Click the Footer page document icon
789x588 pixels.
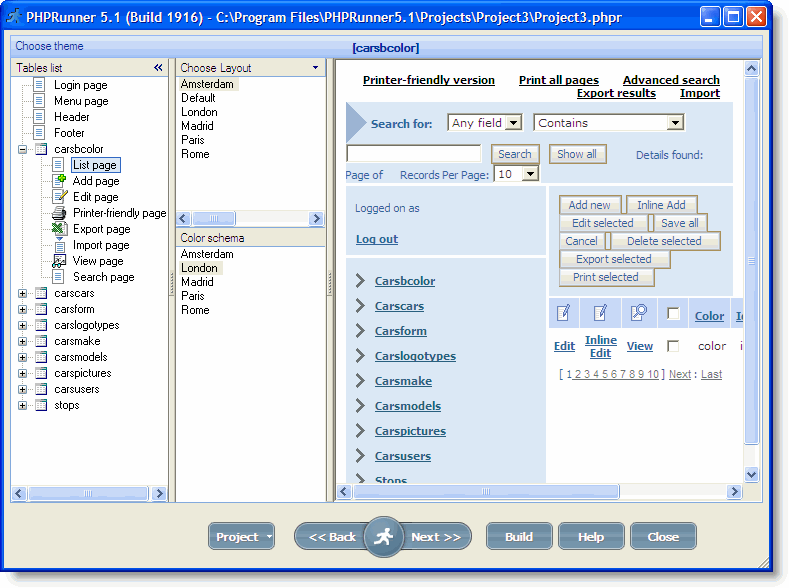(x=39, y=133)
